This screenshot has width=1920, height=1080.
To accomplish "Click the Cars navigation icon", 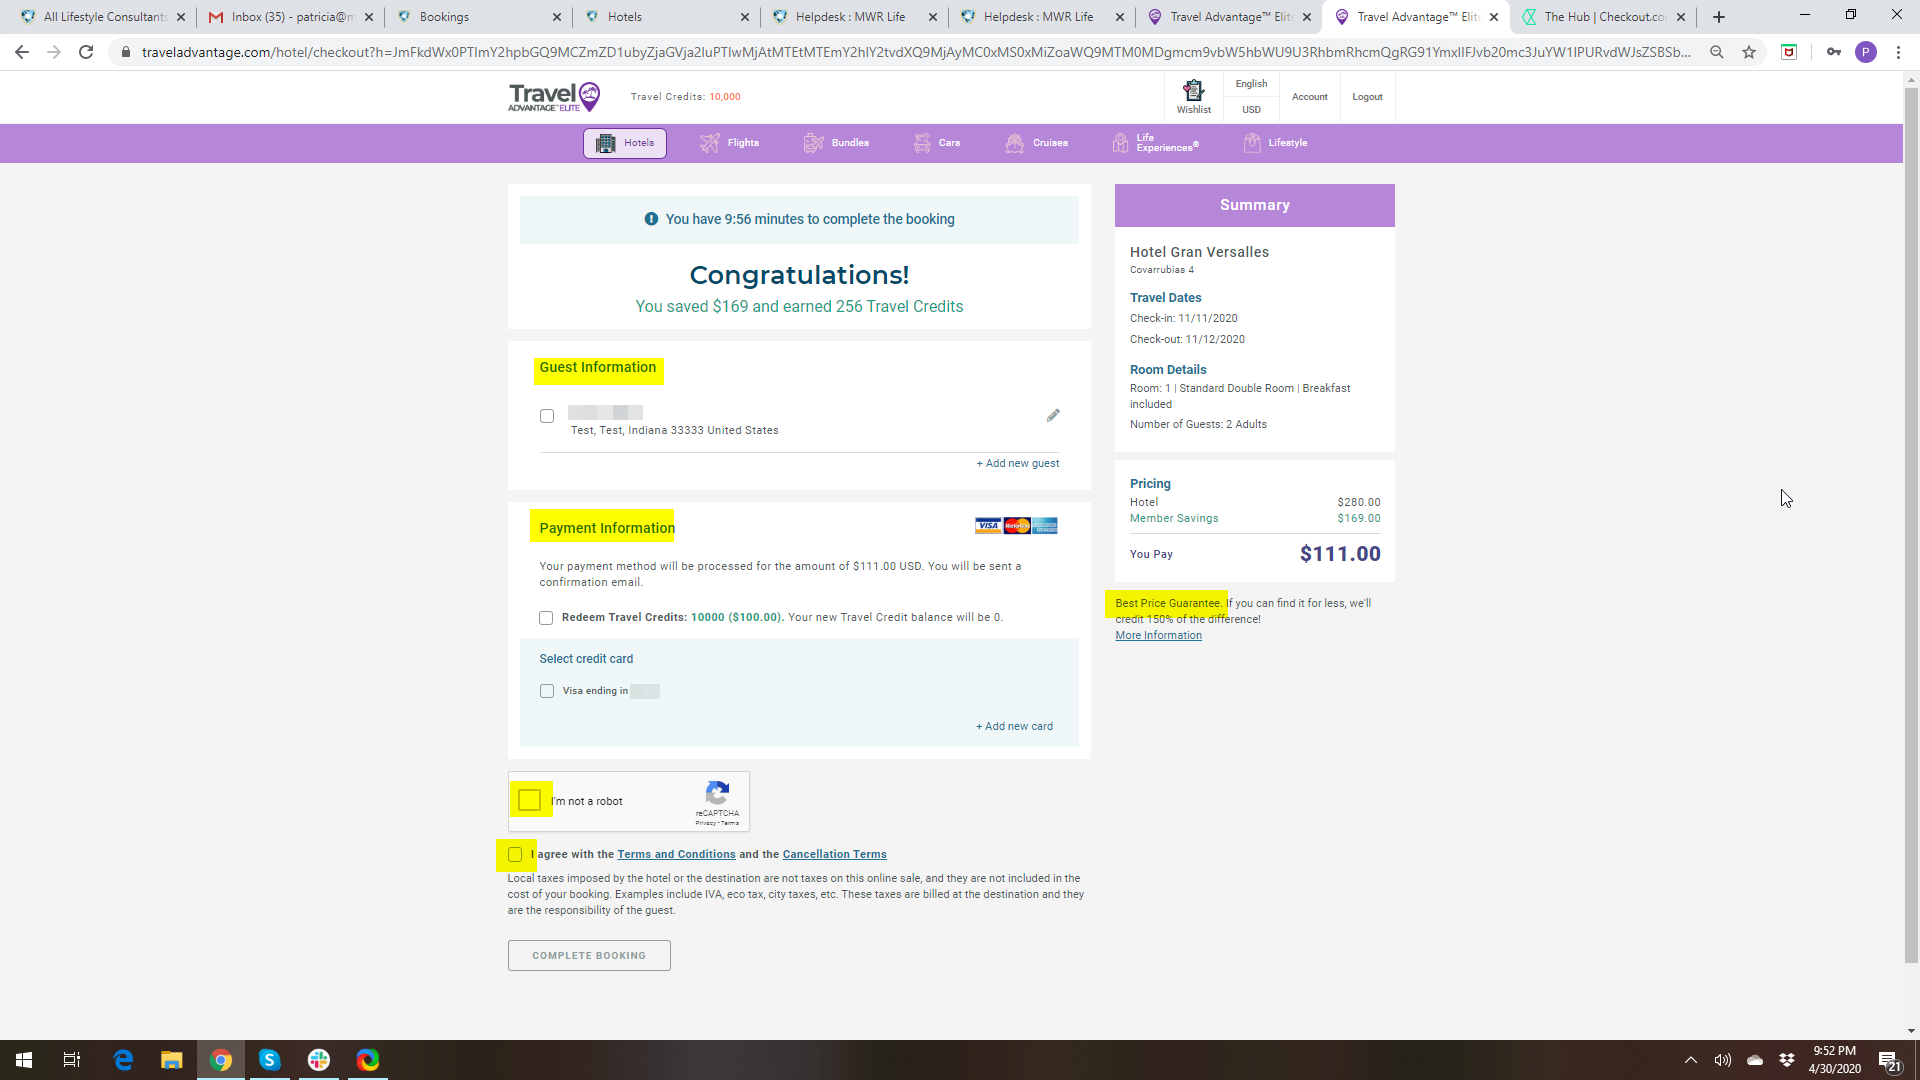I will tap(921, 143).
